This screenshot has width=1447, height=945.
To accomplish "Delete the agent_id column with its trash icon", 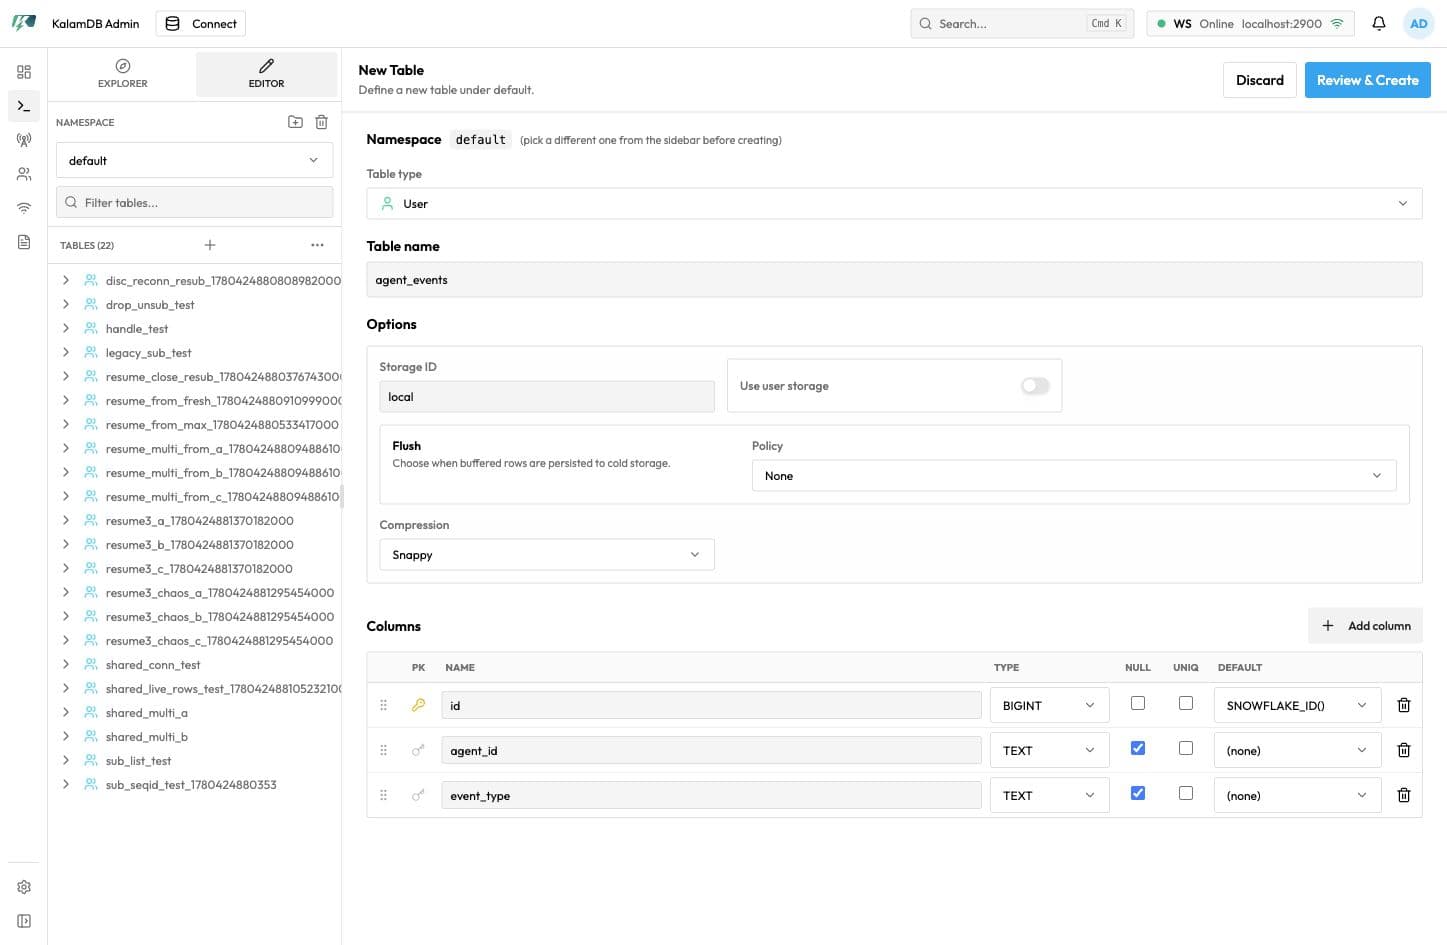I will pyautogui.click(x=1404, y=750).
